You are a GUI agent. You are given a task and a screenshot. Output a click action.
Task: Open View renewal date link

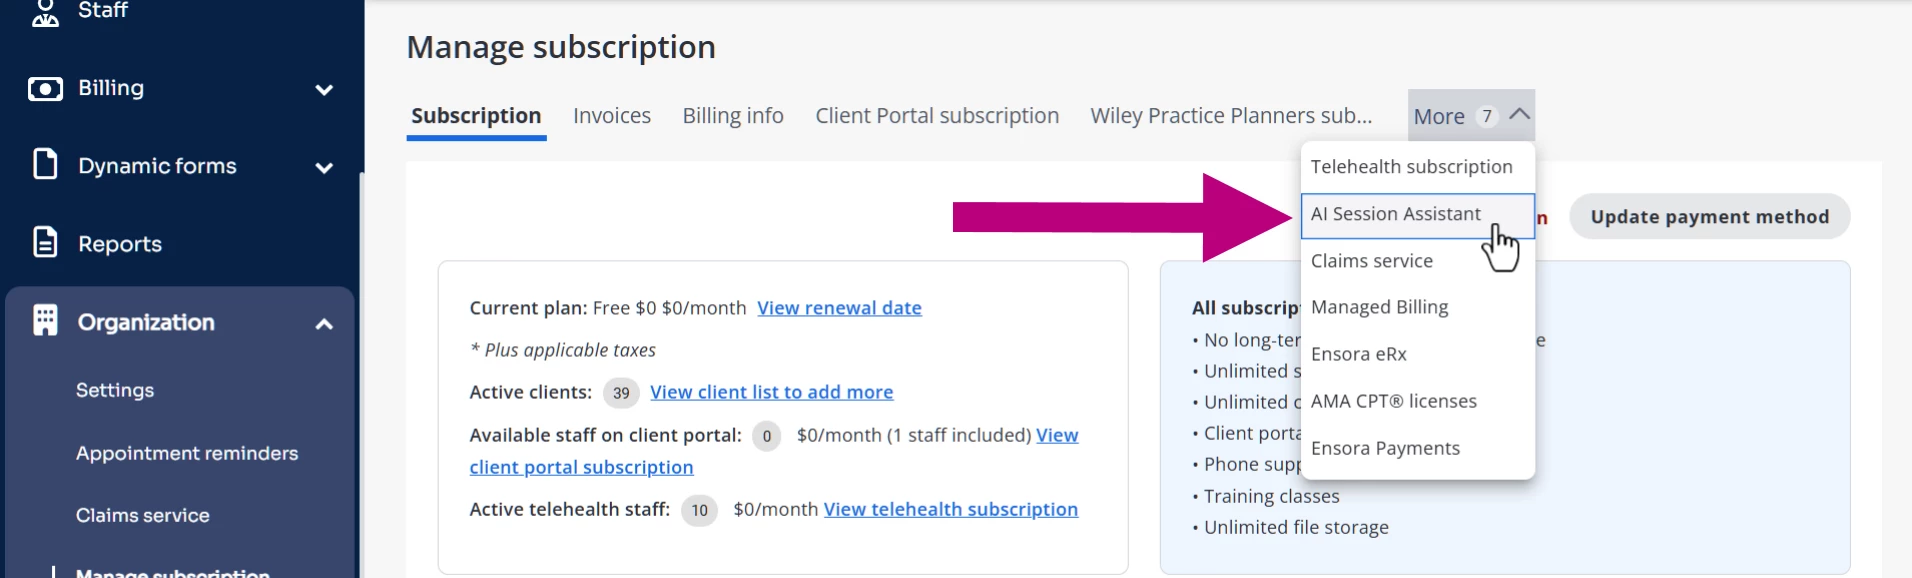(839, 308)
